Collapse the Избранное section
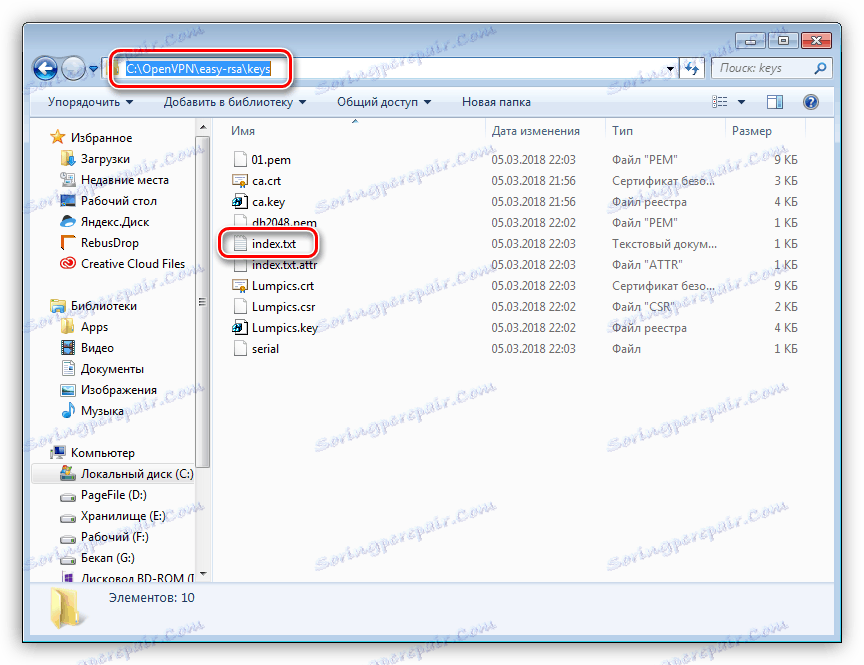 [x=44, y=137]
